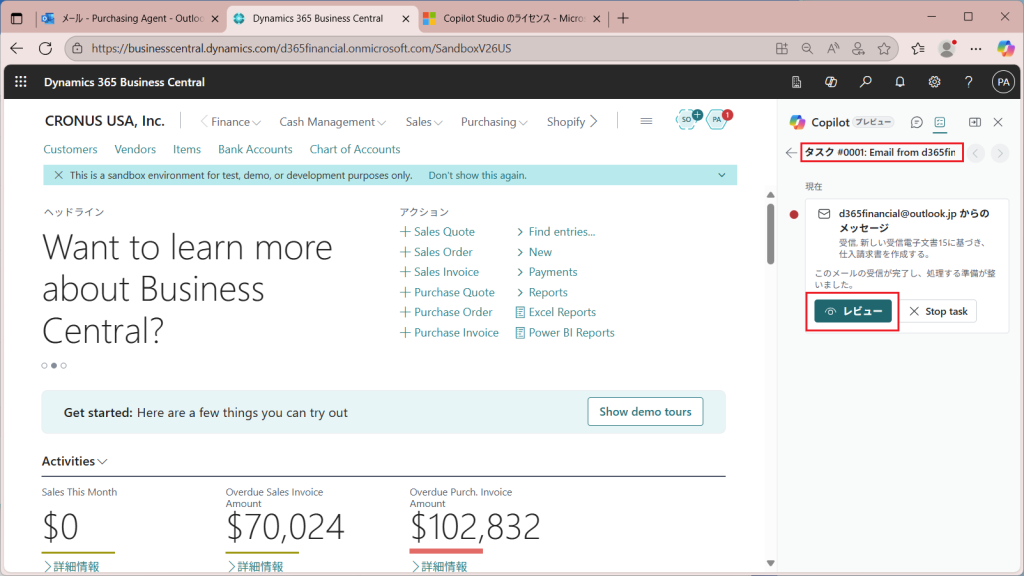Click Show demo tours

(x=645, y=411)
